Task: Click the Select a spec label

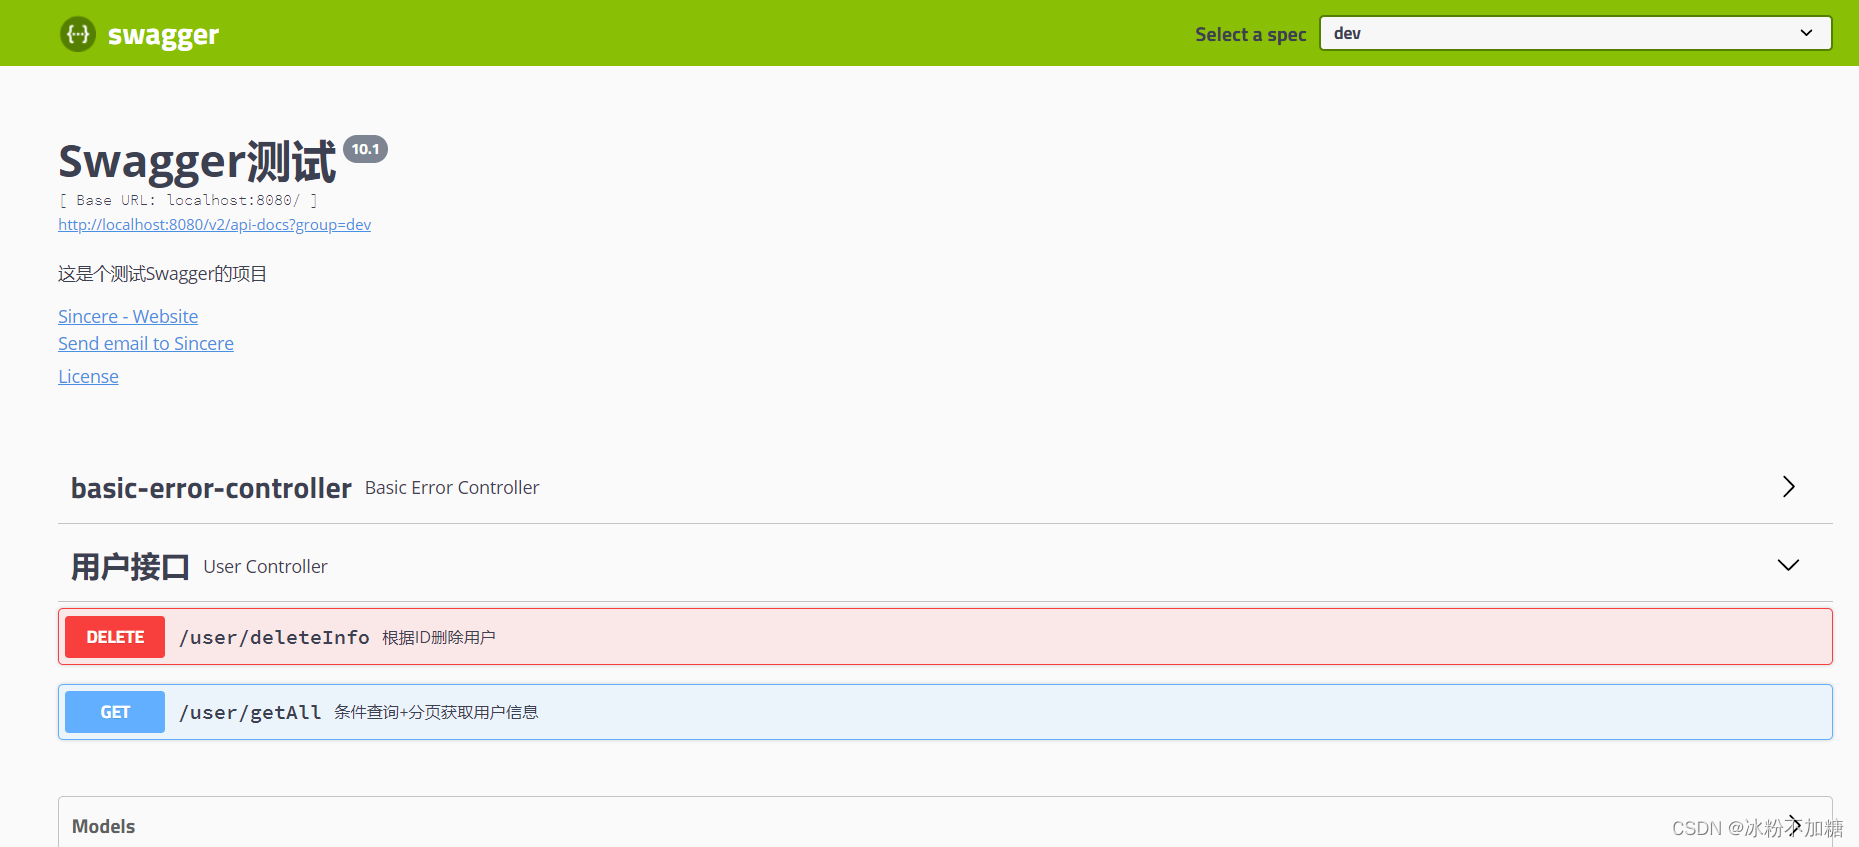Action: pyautogui.click(x=1250, y=34)
